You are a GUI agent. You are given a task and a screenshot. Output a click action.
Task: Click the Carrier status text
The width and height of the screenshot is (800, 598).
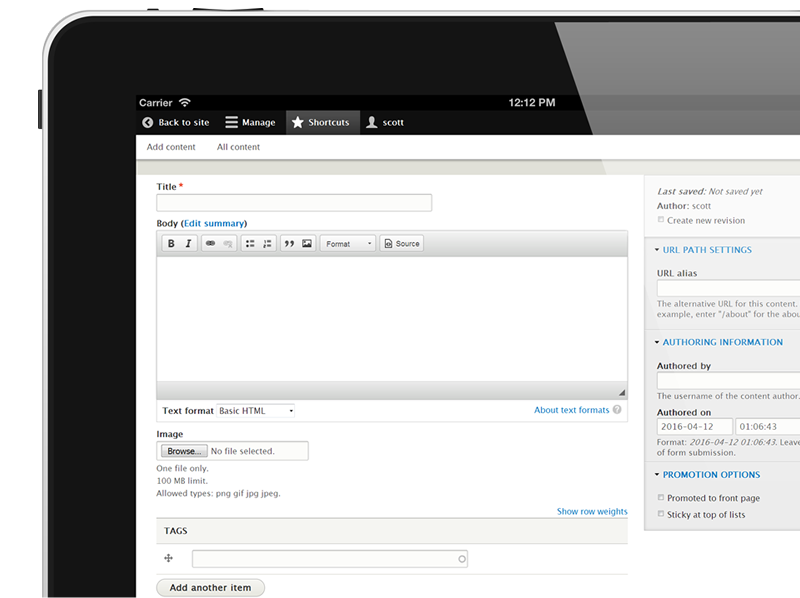click(156, 103)
